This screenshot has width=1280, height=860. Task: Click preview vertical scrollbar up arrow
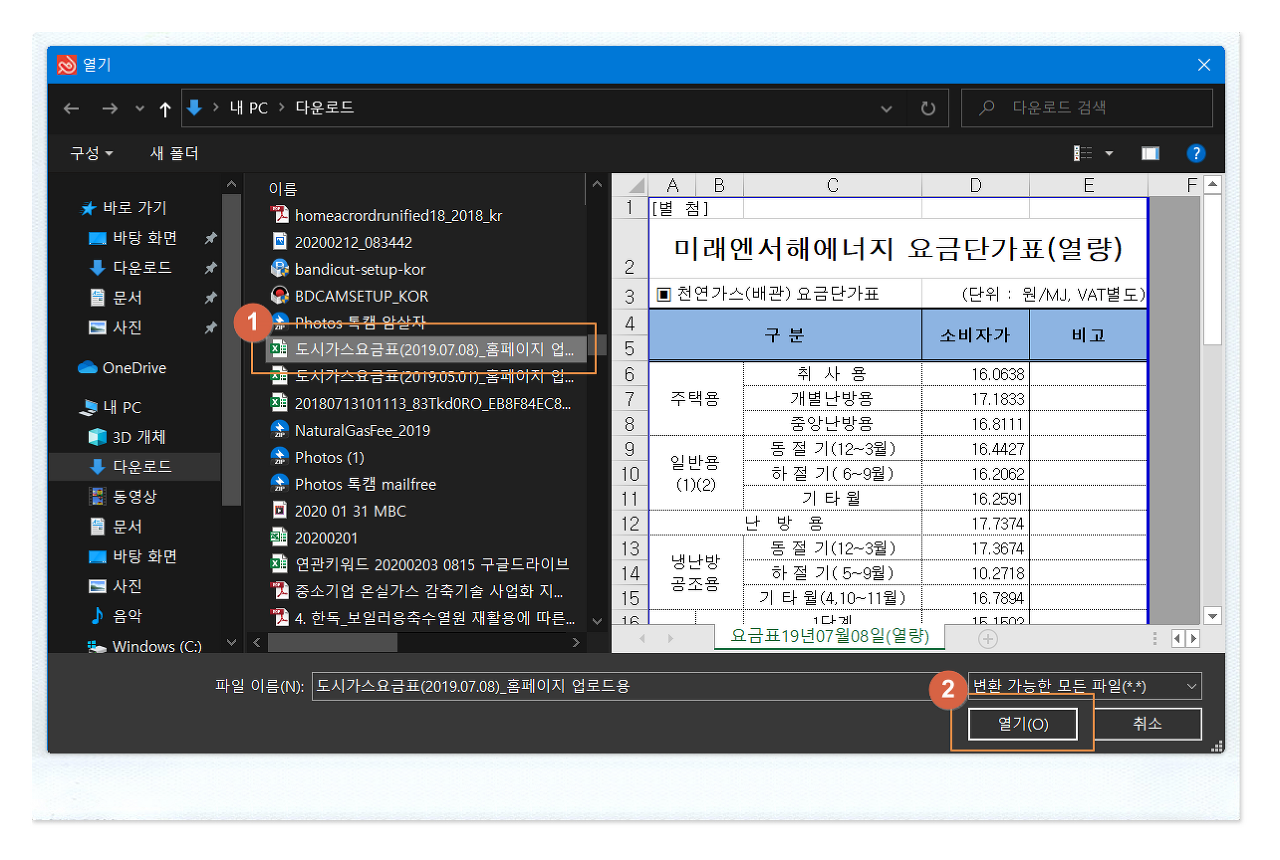point(1212,185)
